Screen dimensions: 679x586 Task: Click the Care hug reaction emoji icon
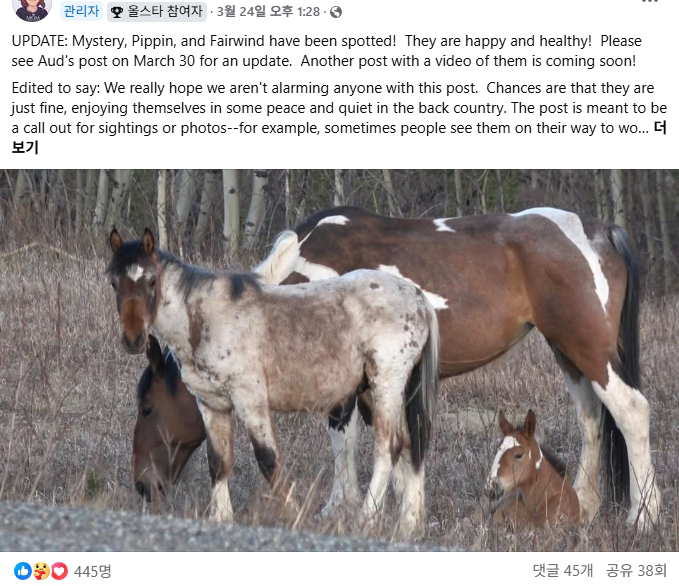[x=41, y=571]
